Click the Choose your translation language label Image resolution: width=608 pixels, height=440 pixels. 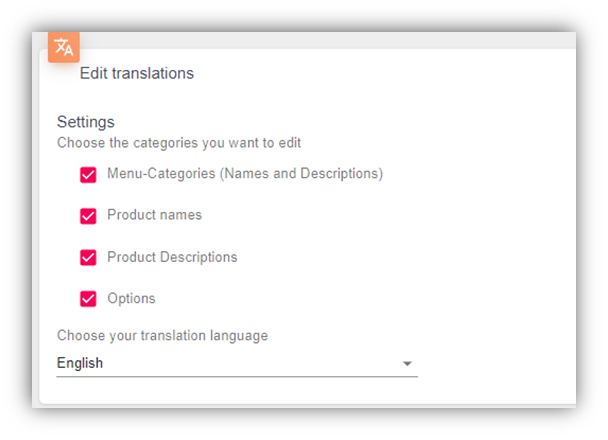coord(162,336)
